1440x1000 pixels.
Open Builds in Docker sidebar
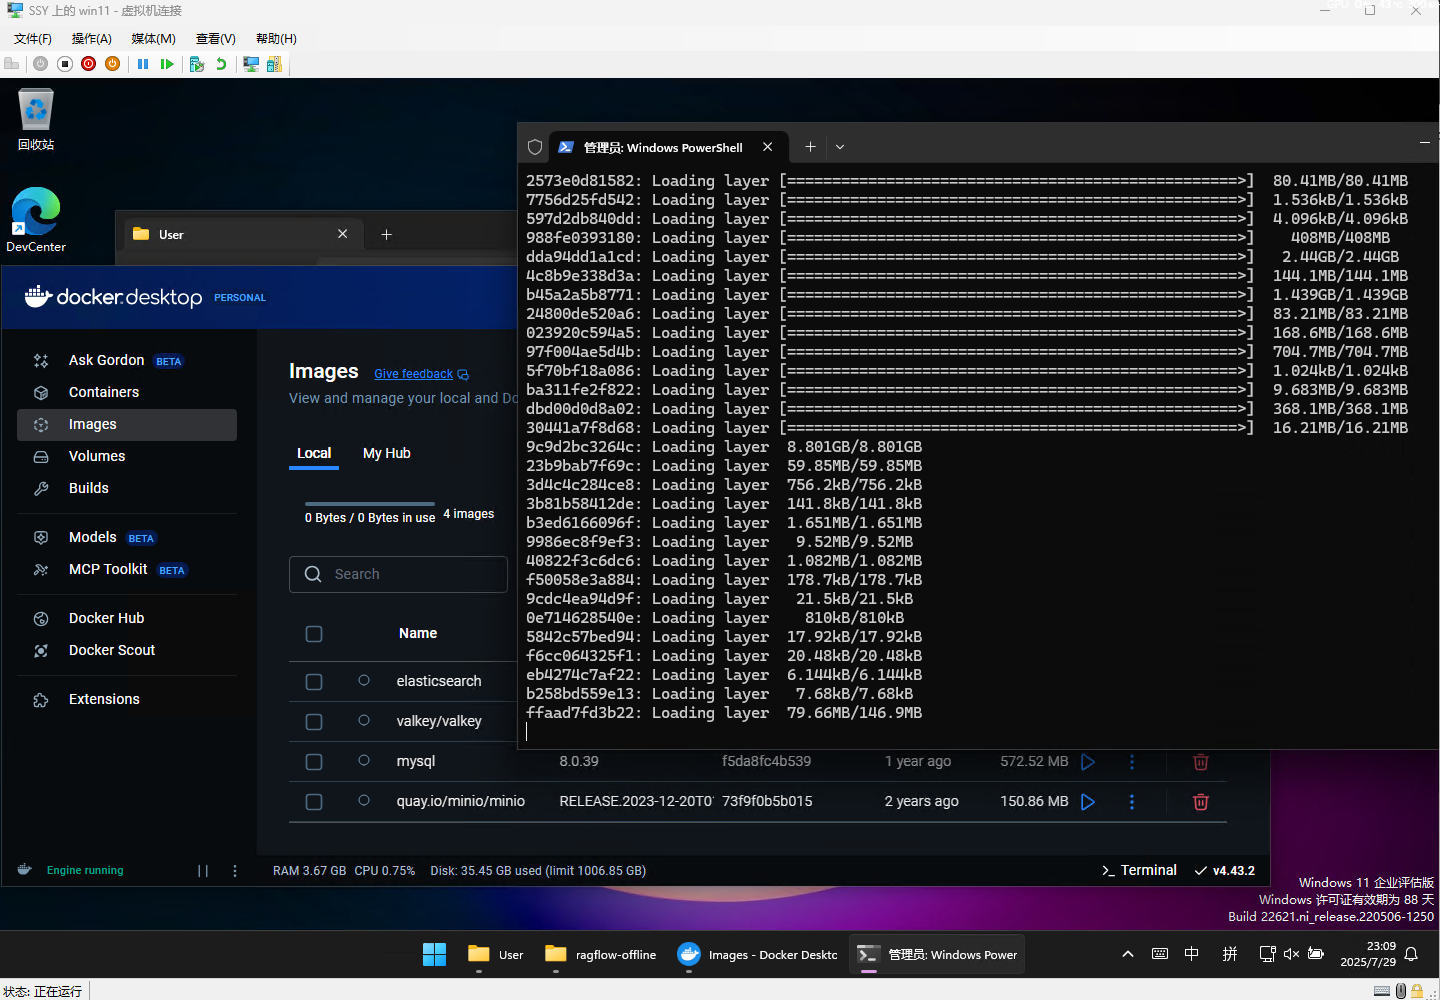point(126,488)
